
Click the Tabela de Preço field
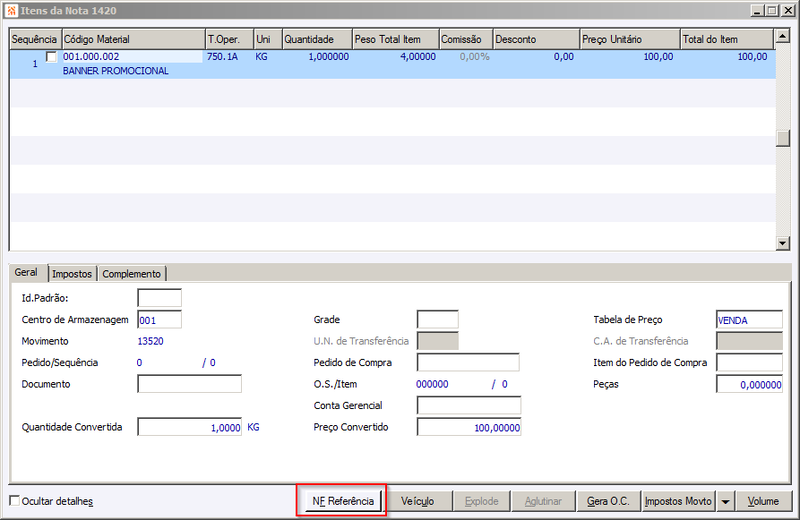pos(749,320)
